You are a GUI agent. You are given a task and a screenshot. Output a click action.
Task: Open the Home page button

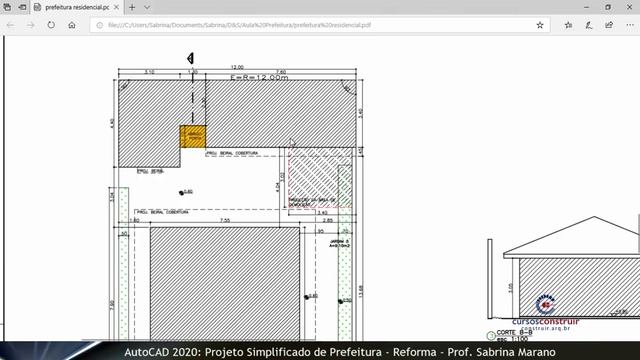pyautogui.click(x=72, y=25)
